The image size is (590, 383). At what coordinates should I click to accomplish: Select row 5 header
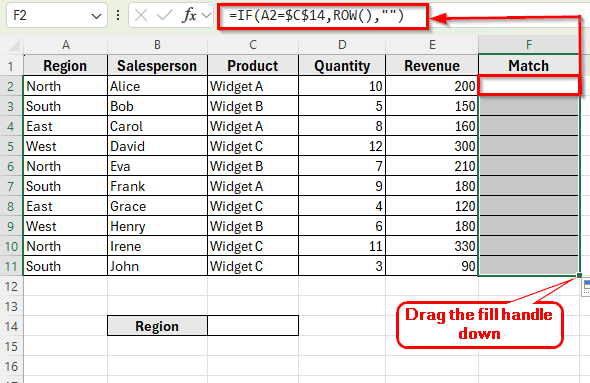[11, 146]
